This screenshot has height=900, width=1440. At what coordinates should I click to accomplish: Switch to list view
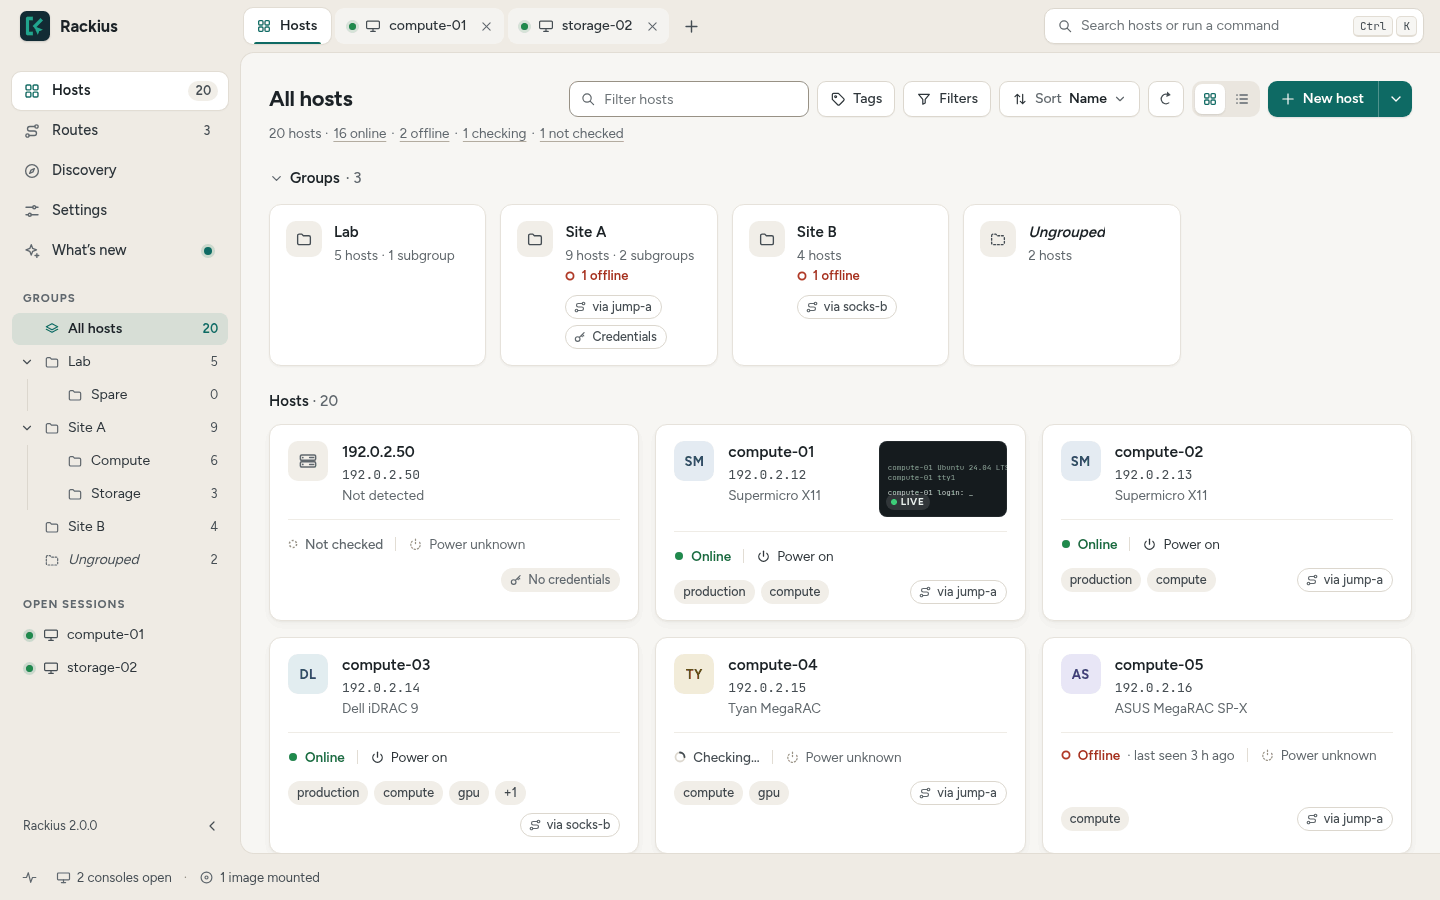pyautogui.click(x=1242, y=99)
